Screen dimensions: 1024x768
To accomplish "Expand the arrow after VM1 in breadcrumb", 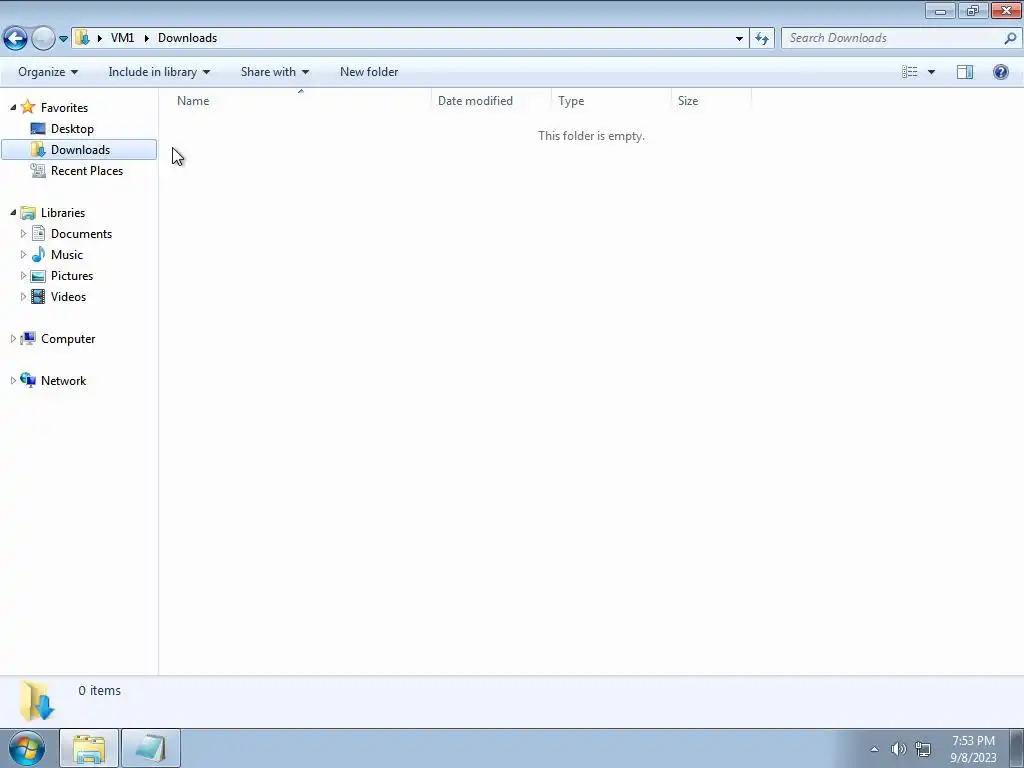I will (146, 38).
